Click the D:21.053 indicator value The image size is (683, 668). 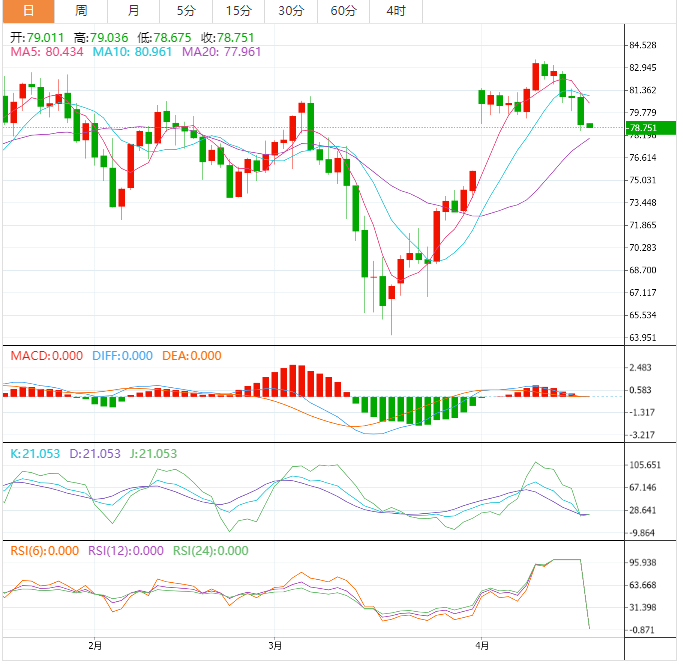click(x=95, y=454)
